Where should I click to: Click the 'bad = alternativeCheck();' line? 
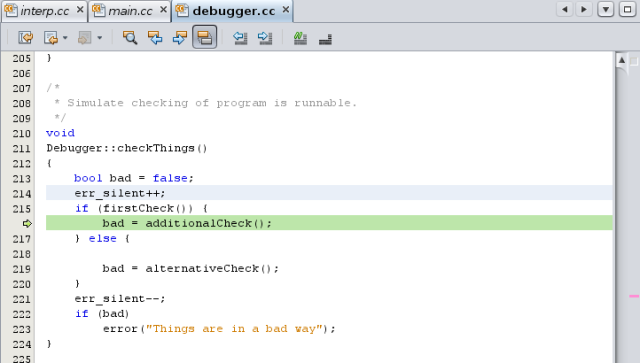190,269
